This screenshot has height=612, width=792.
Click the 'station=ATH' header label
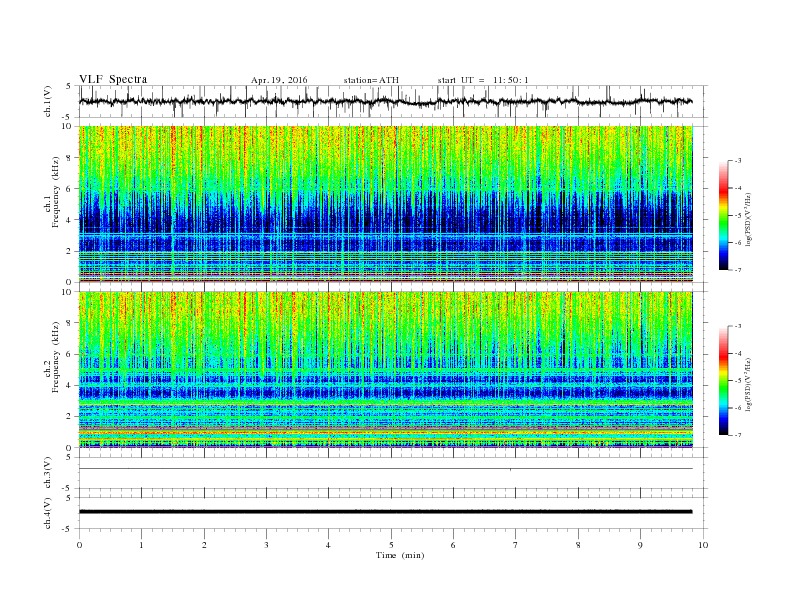coord(371,80)
